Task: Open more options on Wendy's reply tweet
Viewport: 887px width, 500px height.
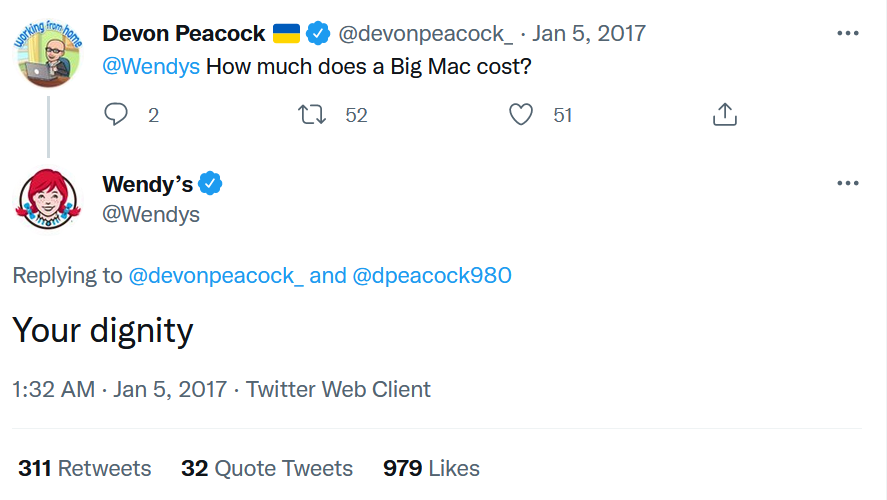Action: 848,184
